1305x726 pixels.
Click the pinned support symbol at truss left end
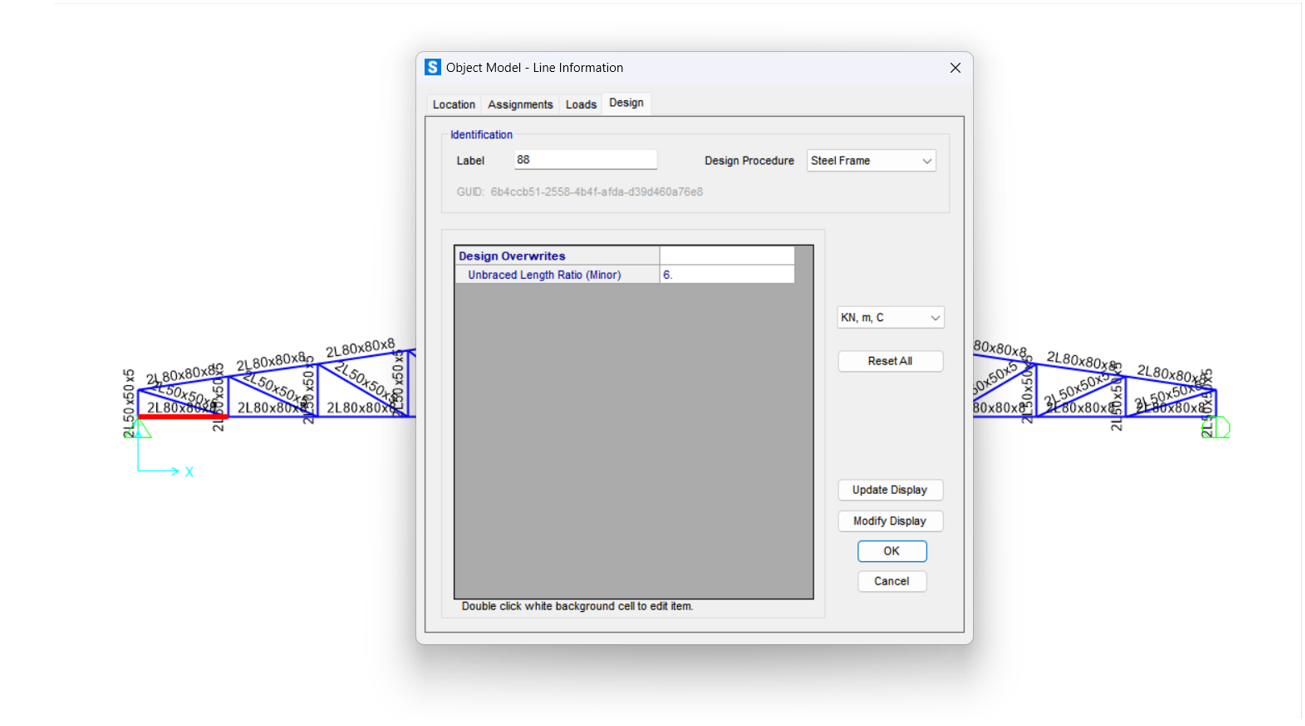point(140,429)
